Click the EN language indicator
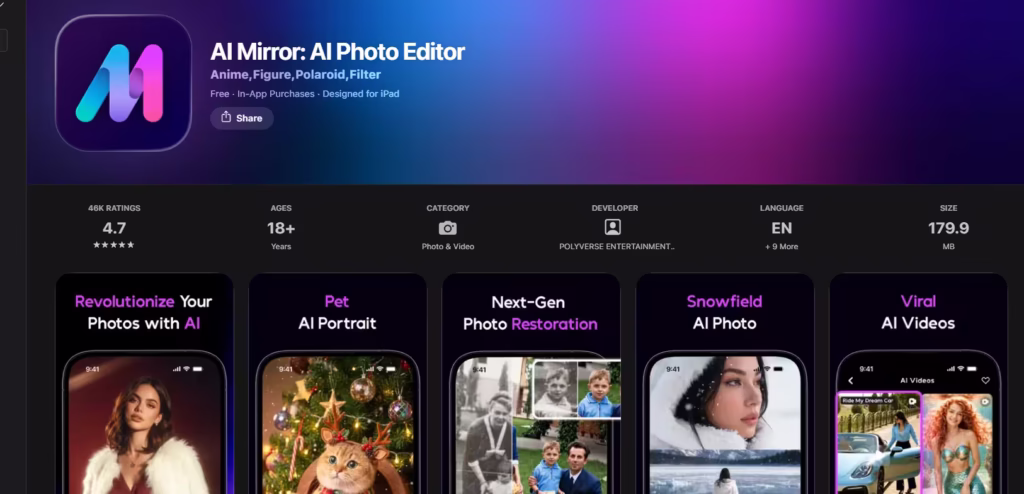Image resolution: width=1024 pixels, height=494 pixels. click(782, 228)
